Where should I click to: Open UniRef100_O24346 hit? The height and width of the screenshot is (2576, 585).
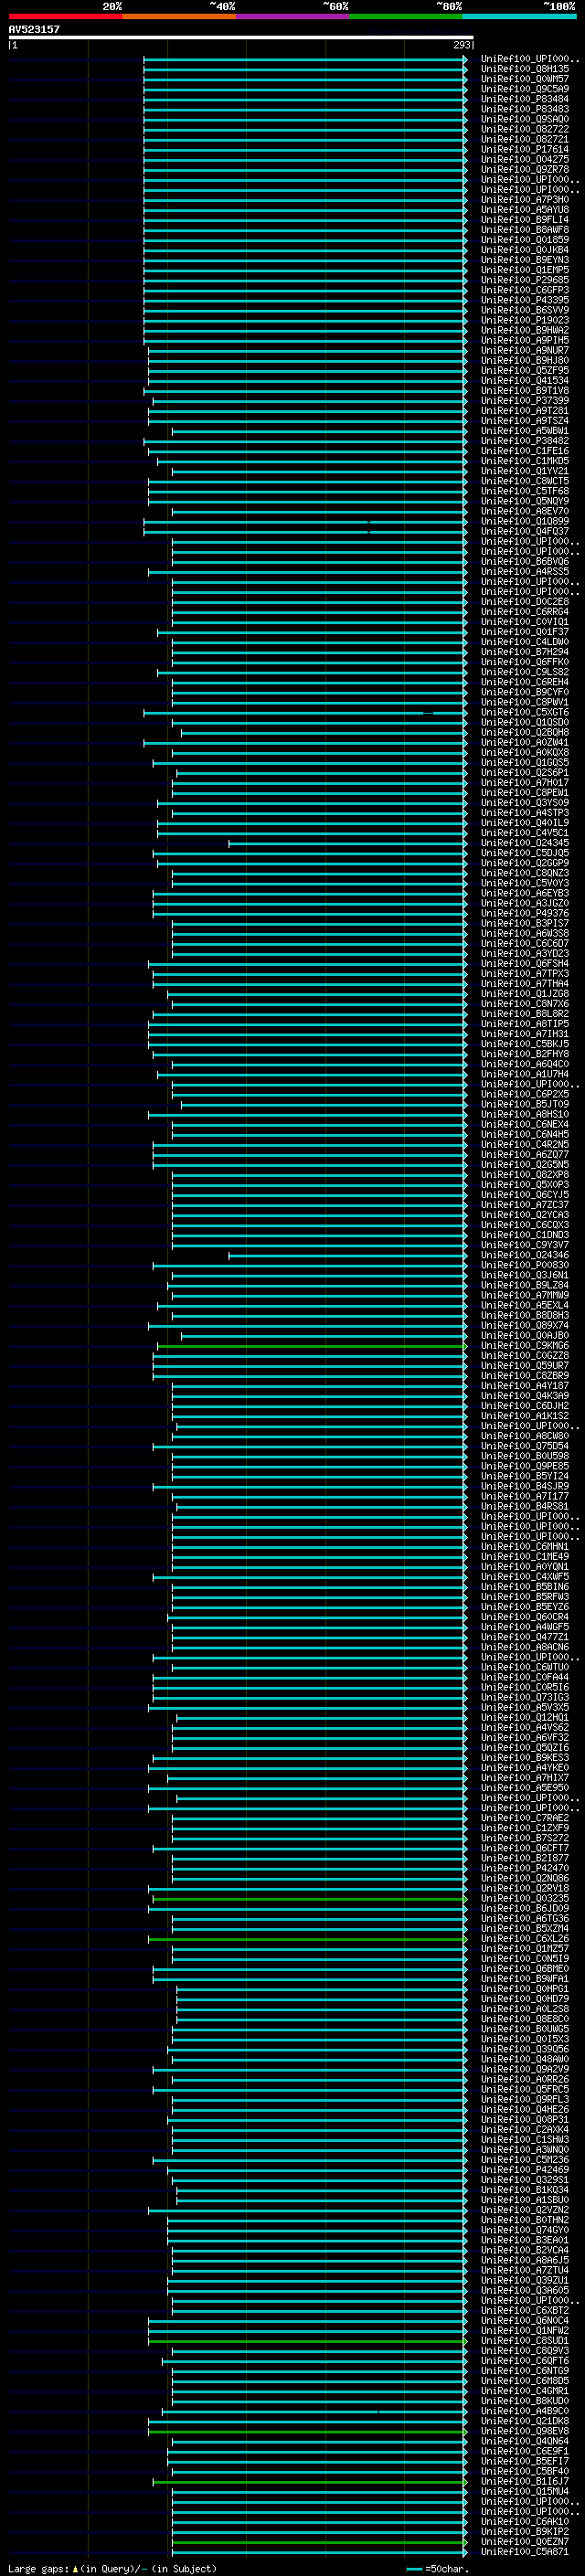point(524,1255)
